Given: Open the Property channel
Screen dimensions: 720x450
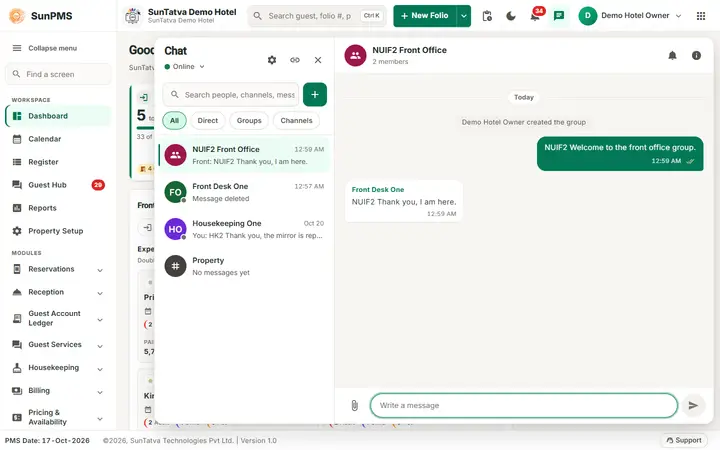Looking at the screenshot, I should click(244, 266).
